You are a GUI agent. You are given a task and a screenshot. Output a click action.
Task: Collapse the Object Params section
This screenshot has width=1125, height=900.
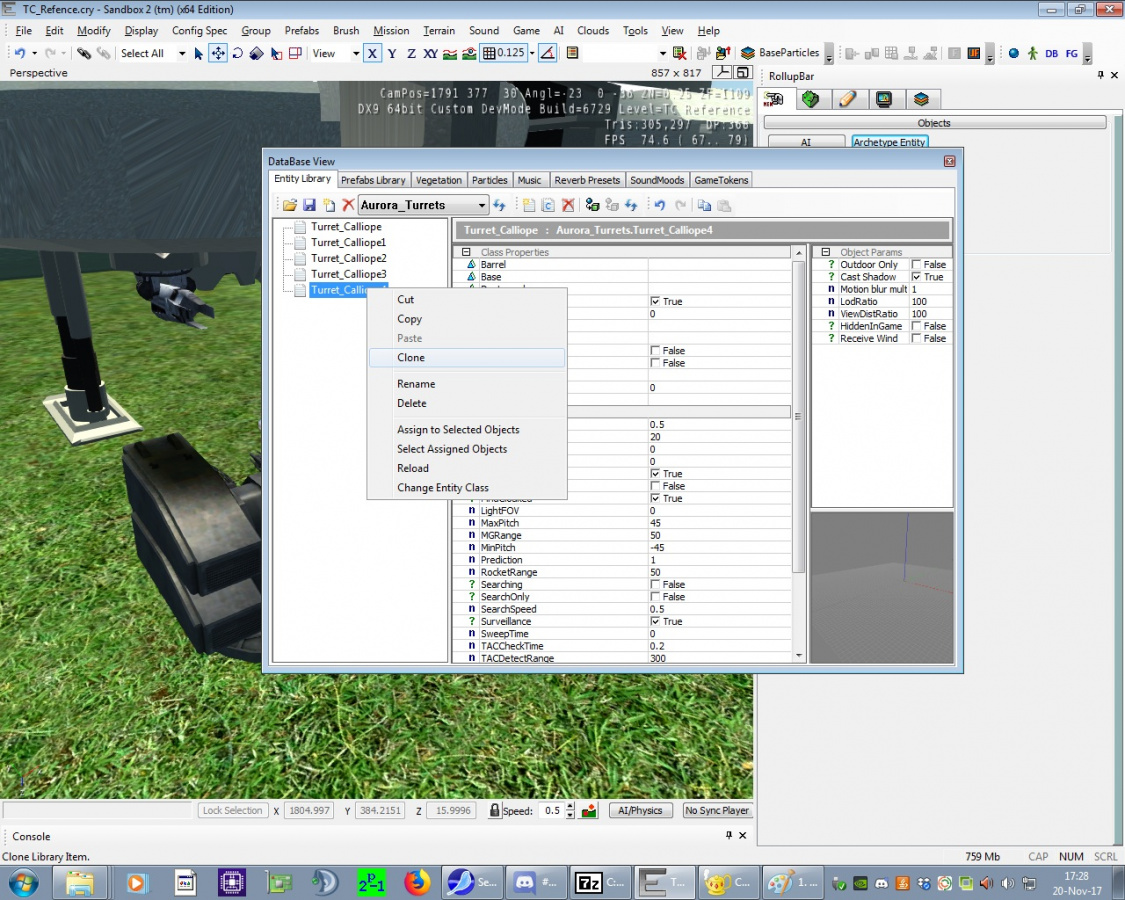coord(826,252)
